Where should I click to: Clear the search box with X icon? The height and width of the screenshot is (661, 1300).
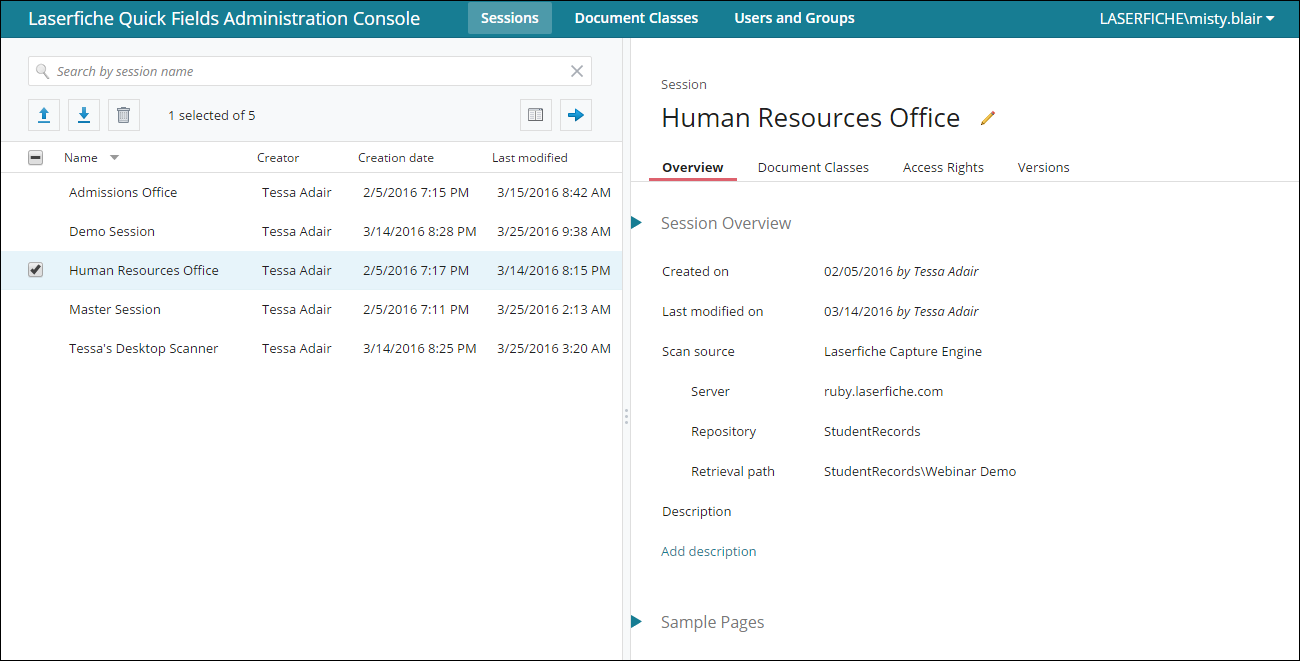tap(577, 71)
